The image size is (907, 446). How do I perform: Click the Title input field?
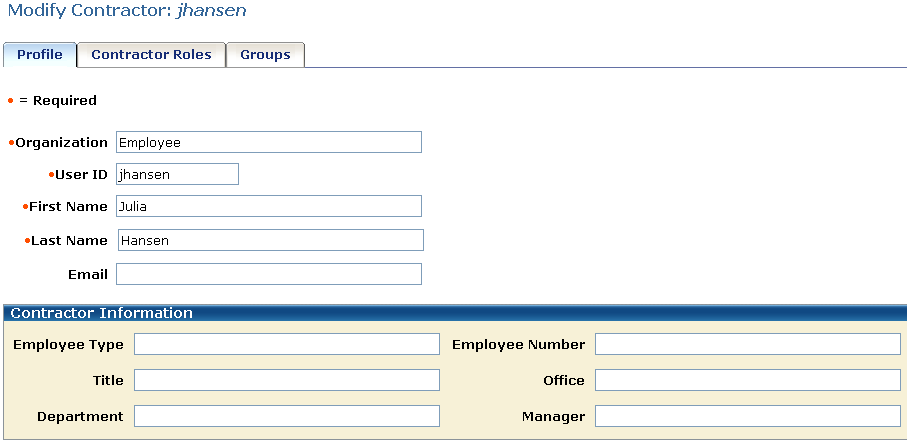click(x=286, y=380)
